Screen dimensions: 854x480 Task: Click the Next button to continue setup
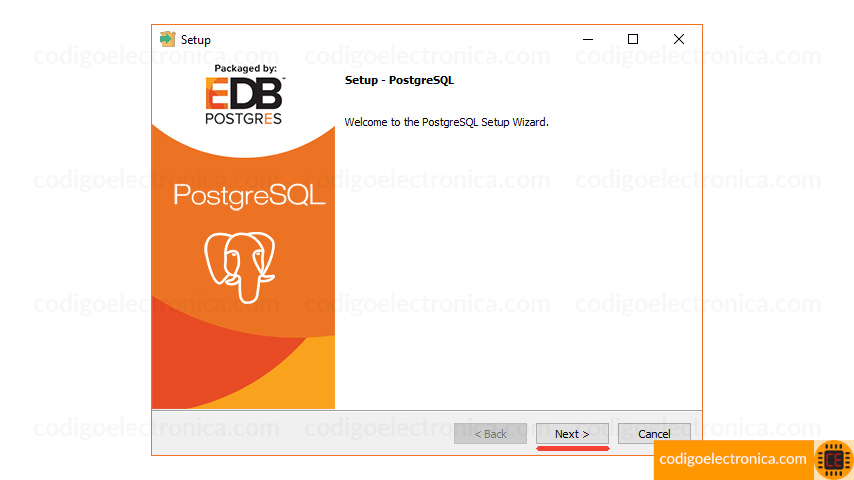(572, 434)
